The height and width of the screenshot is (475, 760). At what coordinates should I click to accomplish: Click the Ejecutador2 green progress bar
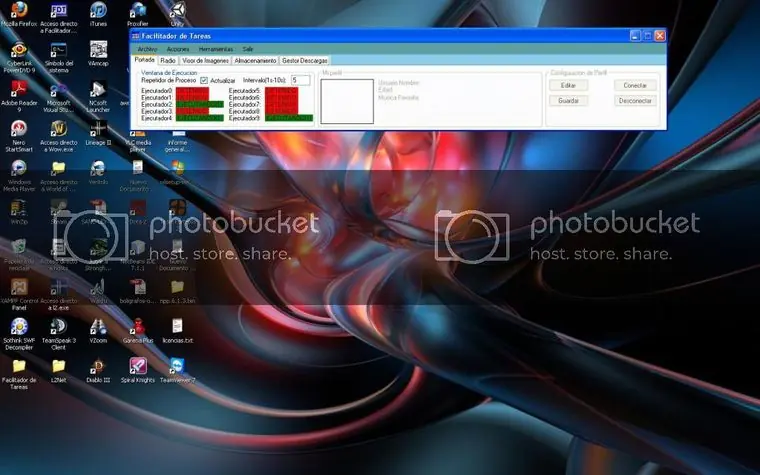(x=200, y=104)
